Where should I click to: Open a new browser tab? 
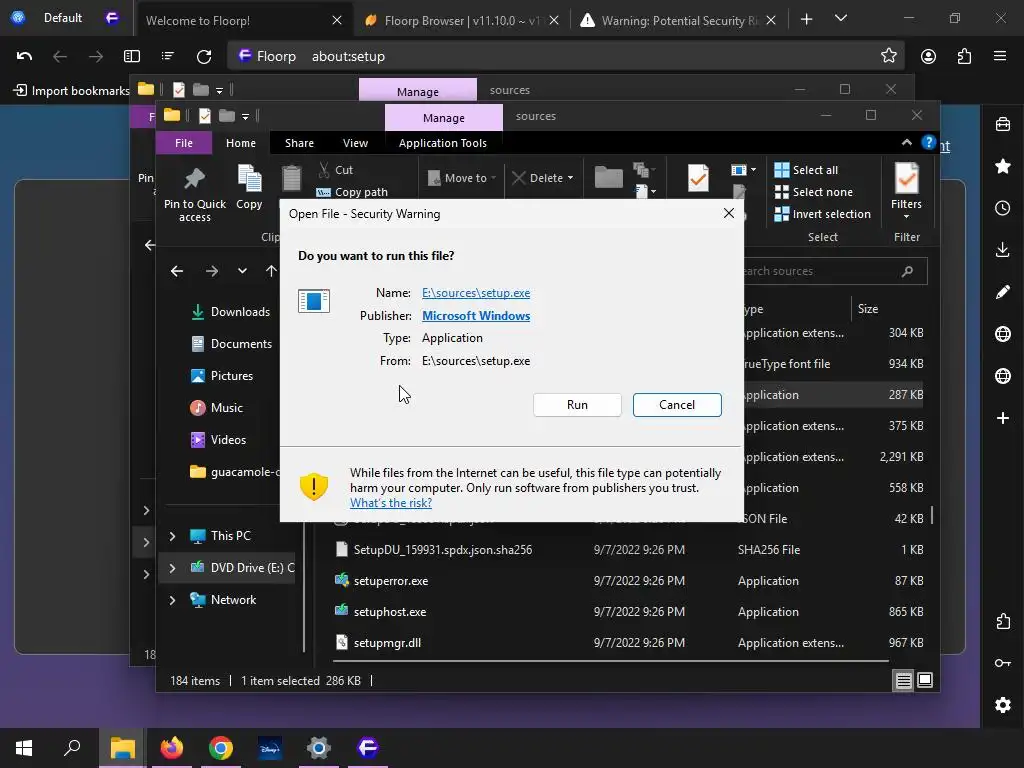click(807, 20)
